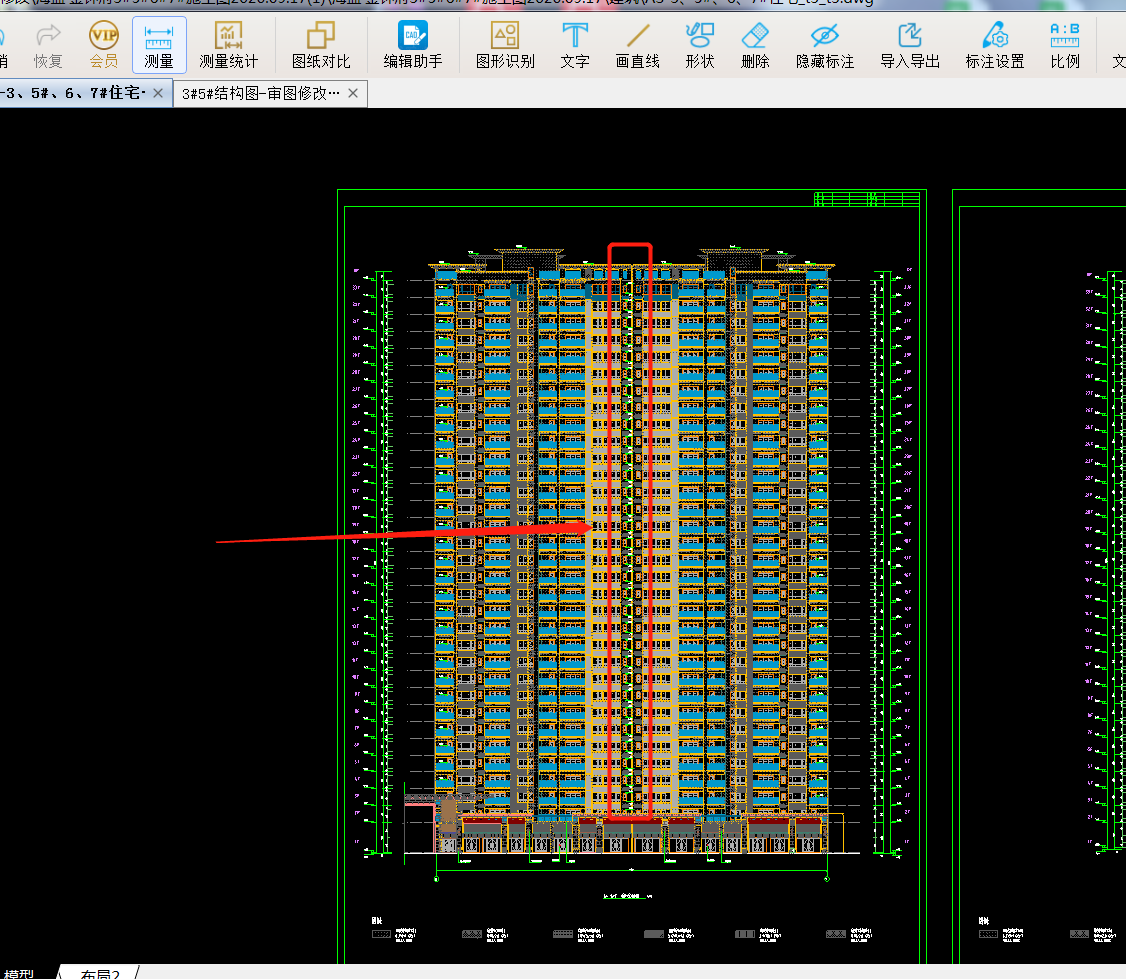Open the 比例 scale tool
1126x979 pixels.
tap(1065, 46)
